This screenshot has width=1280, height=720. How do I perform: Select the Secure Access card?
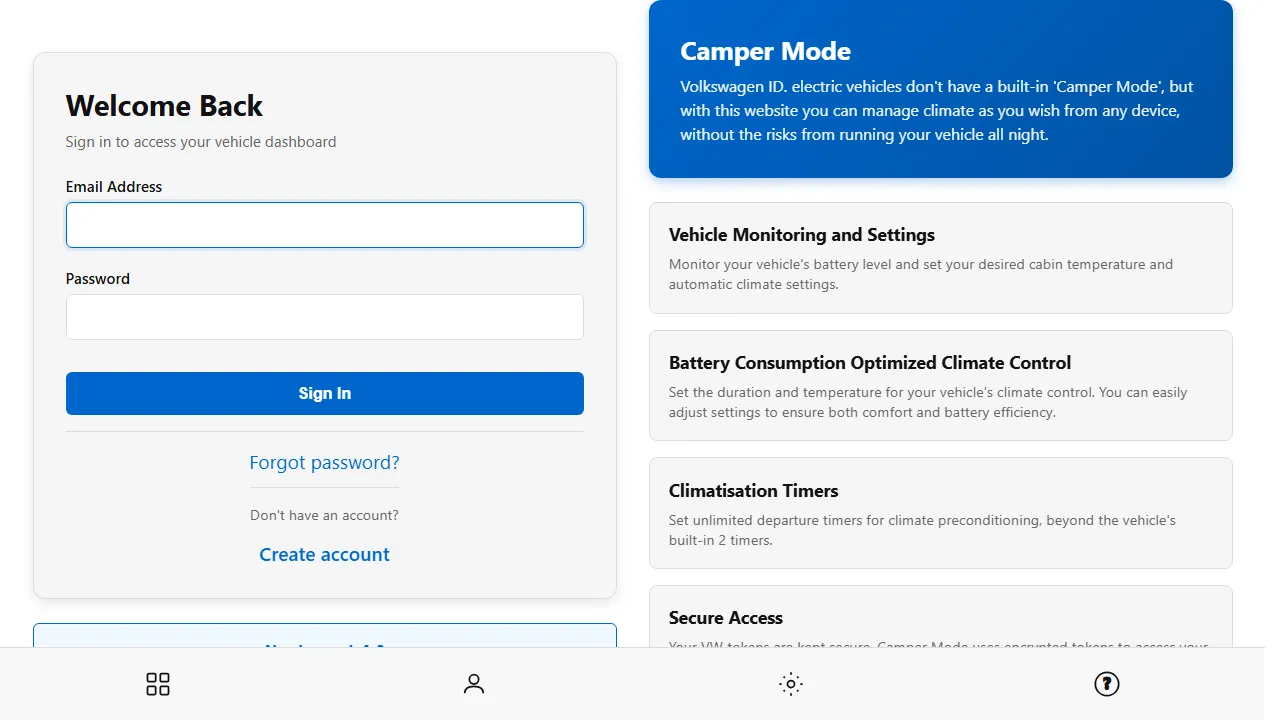click(x=940, y=625)
